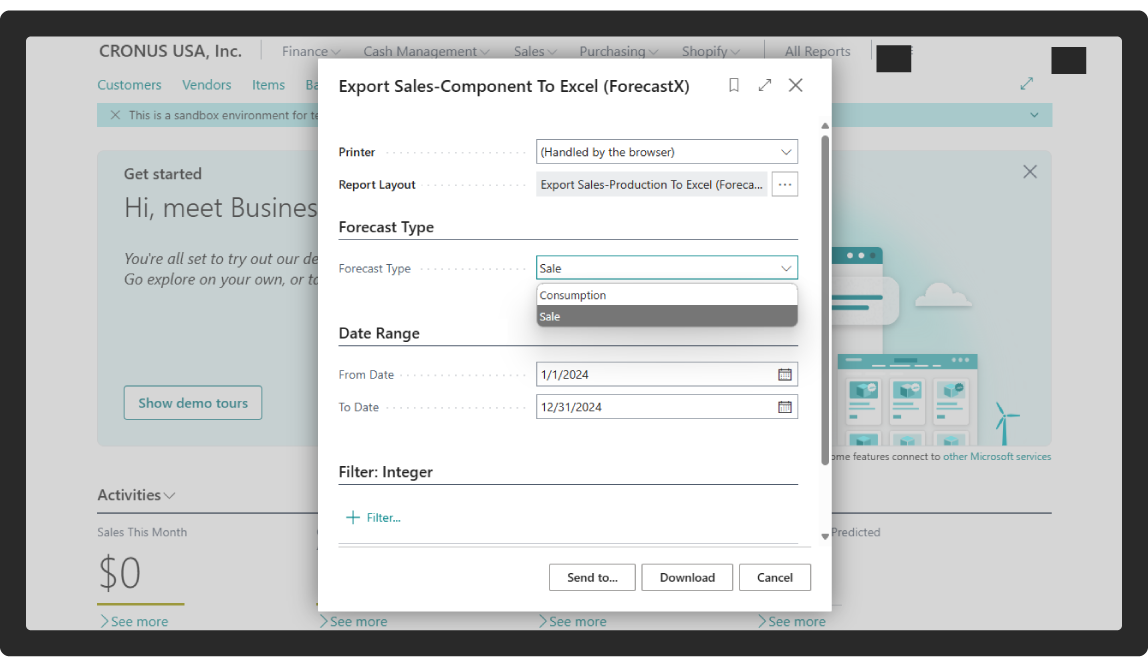Open the Shopify menu
The width and height of the screenshot is (1148, 667).
tap(710, 51)
